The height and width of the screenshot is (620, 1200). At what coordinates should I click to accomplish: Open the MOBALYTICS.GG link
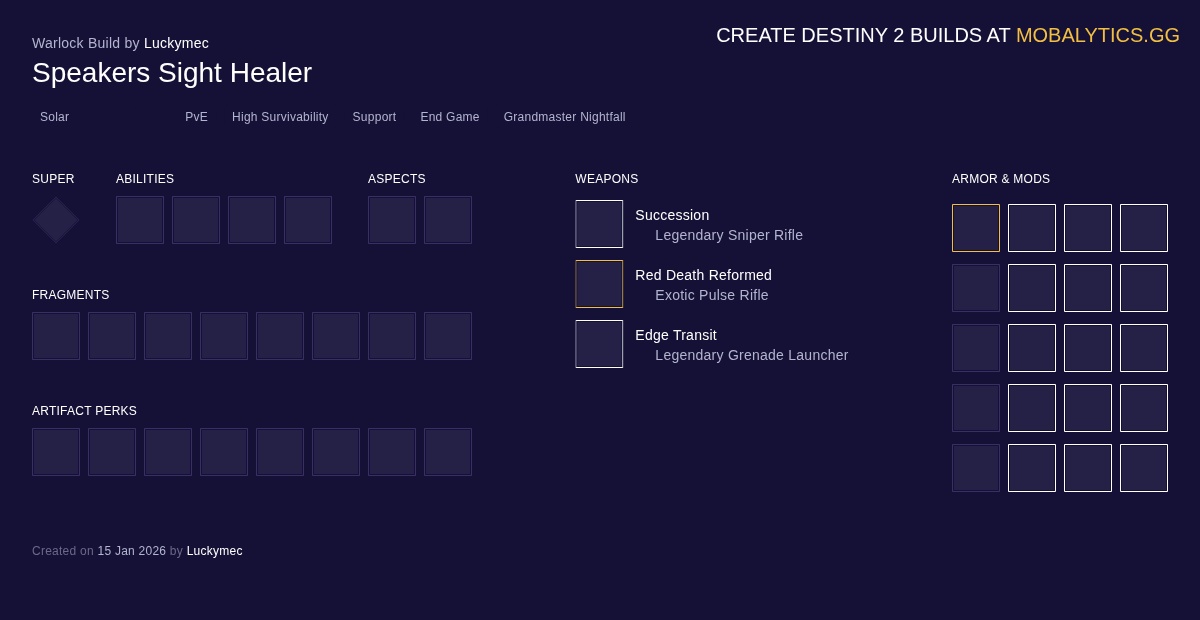[x=1098, y=35]
